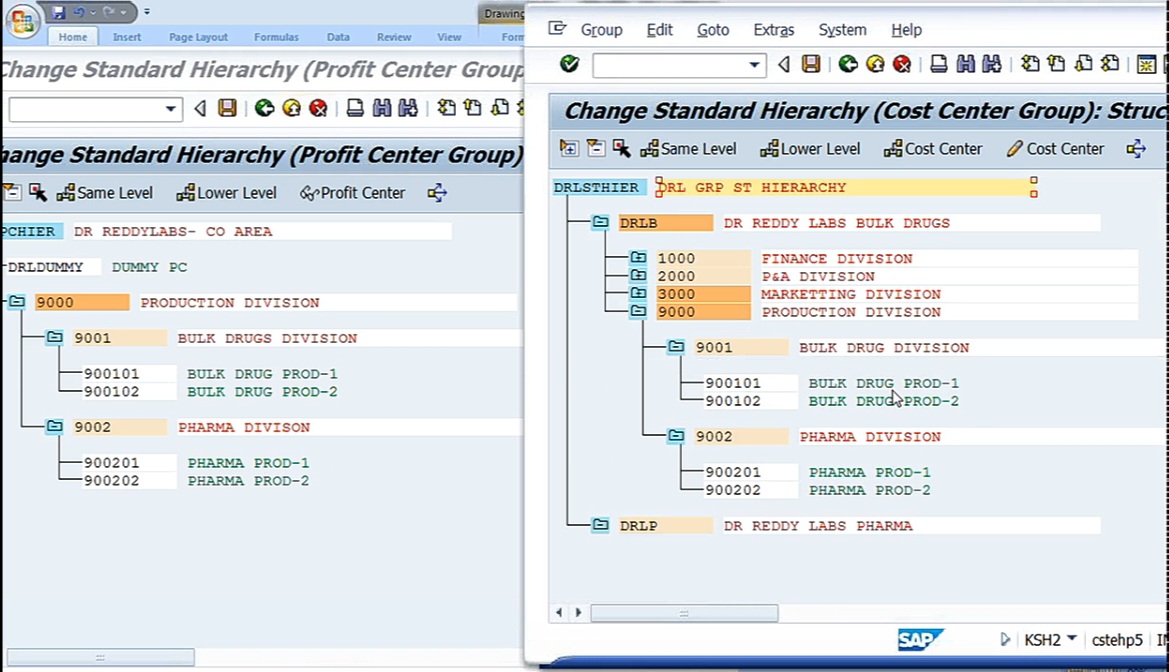Expand 3000 MARKETTING DIVISION folder node
1169x672 pixels.
tap(638, 293)
